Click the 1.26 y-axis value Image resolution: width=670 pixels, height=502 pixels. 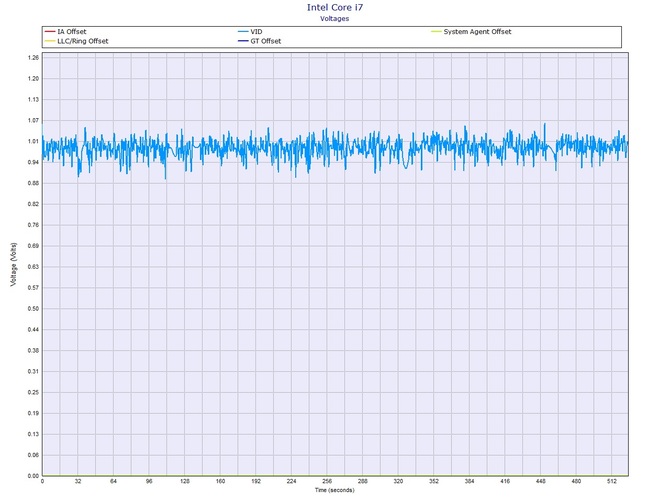pos(33,58)
